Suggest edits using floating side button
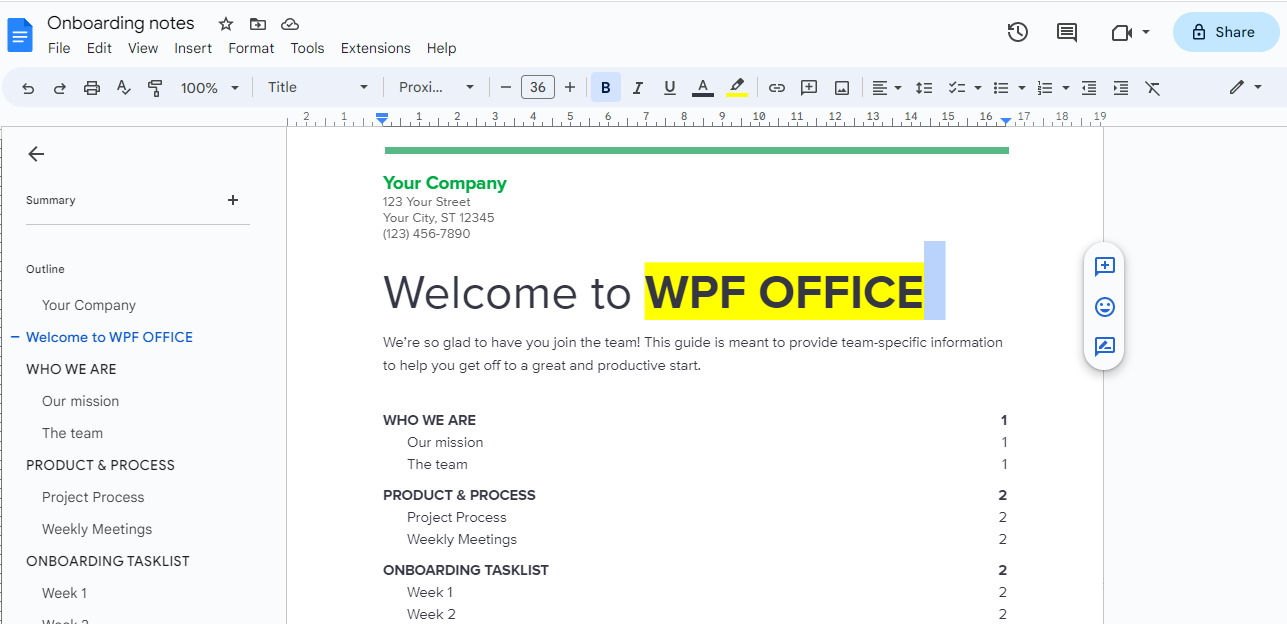This screenshot has width=1287, height=624. (1105, 347)
